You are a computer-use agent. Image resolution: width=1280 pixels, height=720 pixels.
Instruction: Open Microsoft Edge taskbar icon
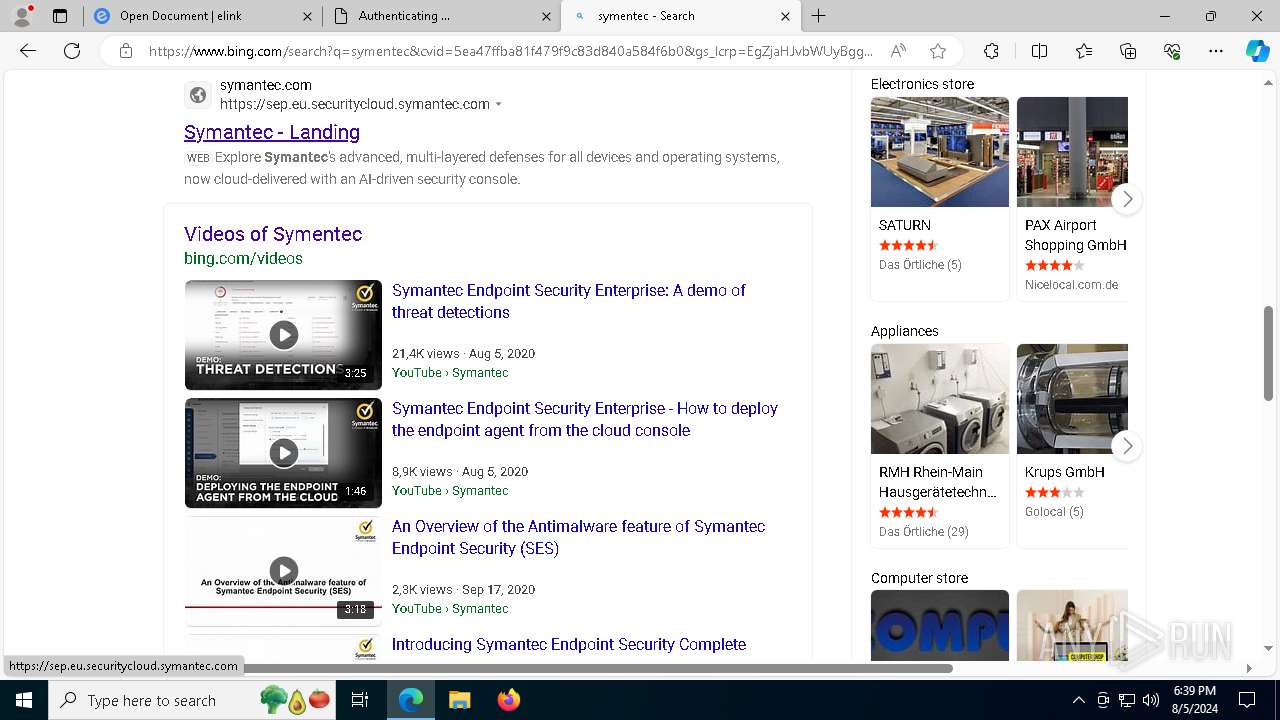point(411,700)
